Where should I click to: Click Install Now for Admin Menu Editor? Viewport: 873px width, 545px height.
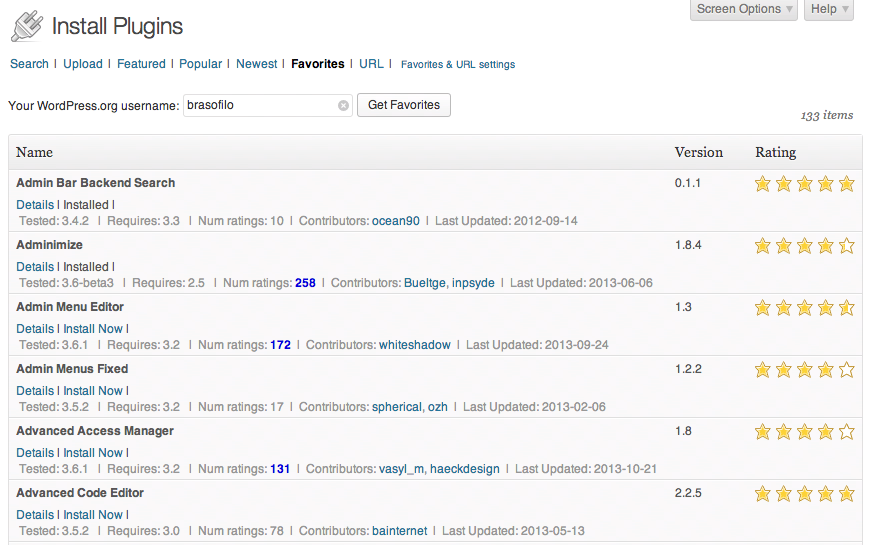click(x=93, y=329)
